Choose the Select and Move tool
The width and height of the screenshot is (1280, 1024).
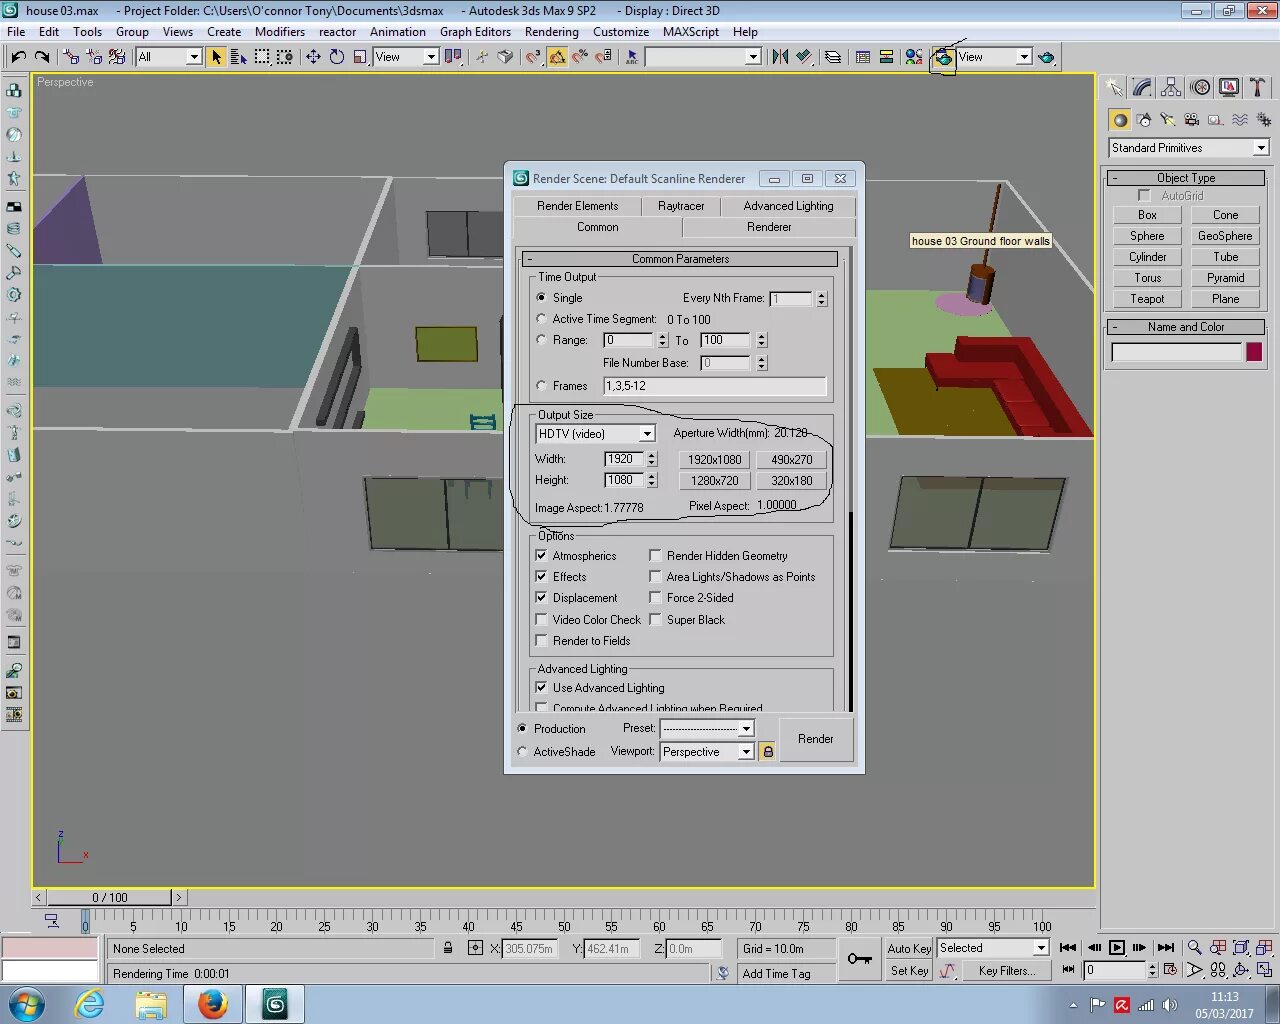[313, 57]
